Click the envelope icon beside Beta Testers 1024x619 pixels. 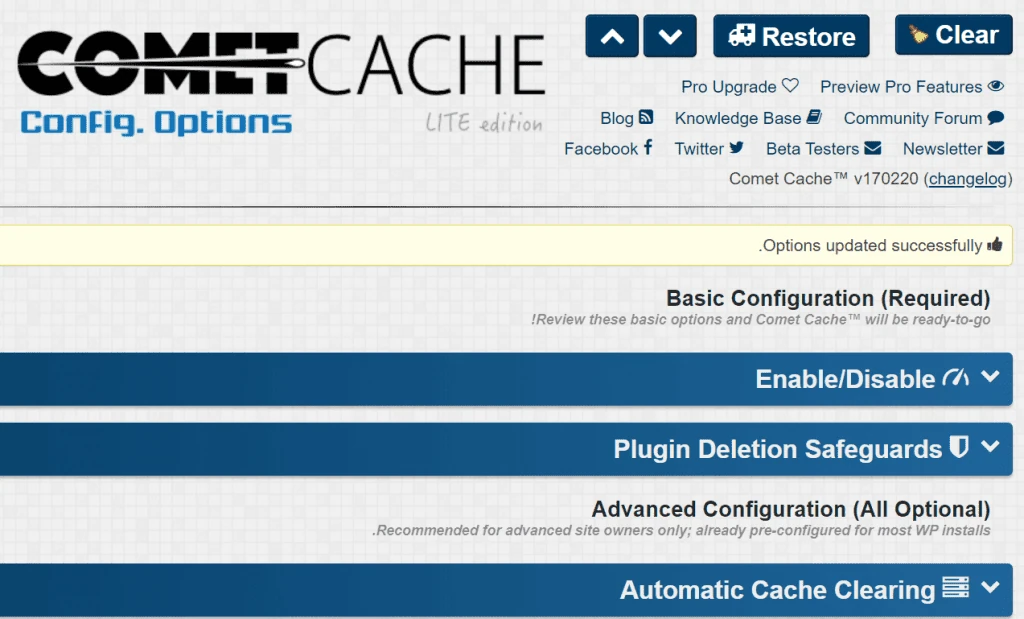pyautogui.click(x=872, y=148)
